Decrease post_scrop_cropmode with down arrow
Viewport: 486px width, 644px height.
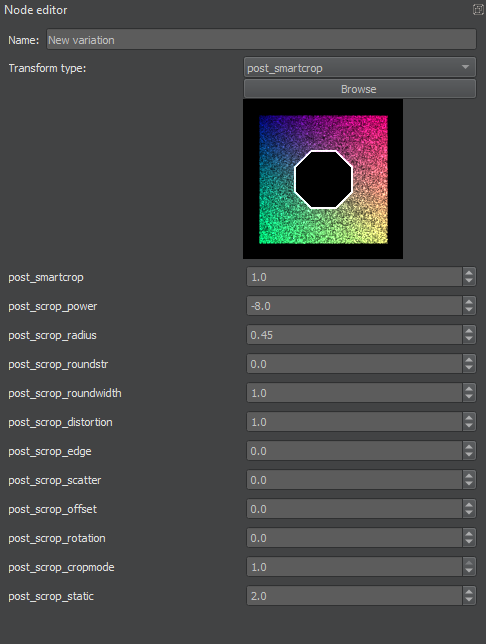[x=469, y=572]
